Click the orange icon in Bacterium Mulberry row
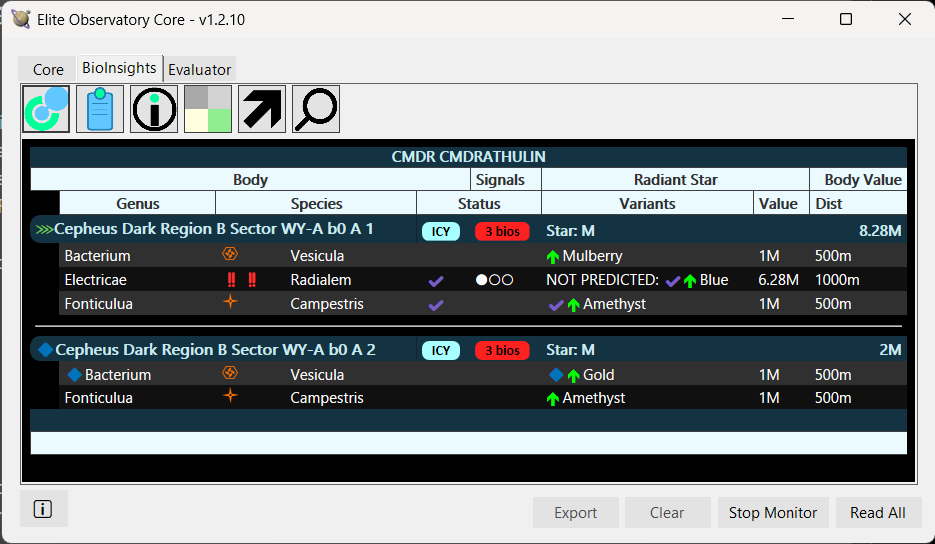Viewport: 935px width, 544px height. pyautogui.click(x=230, y=254)
